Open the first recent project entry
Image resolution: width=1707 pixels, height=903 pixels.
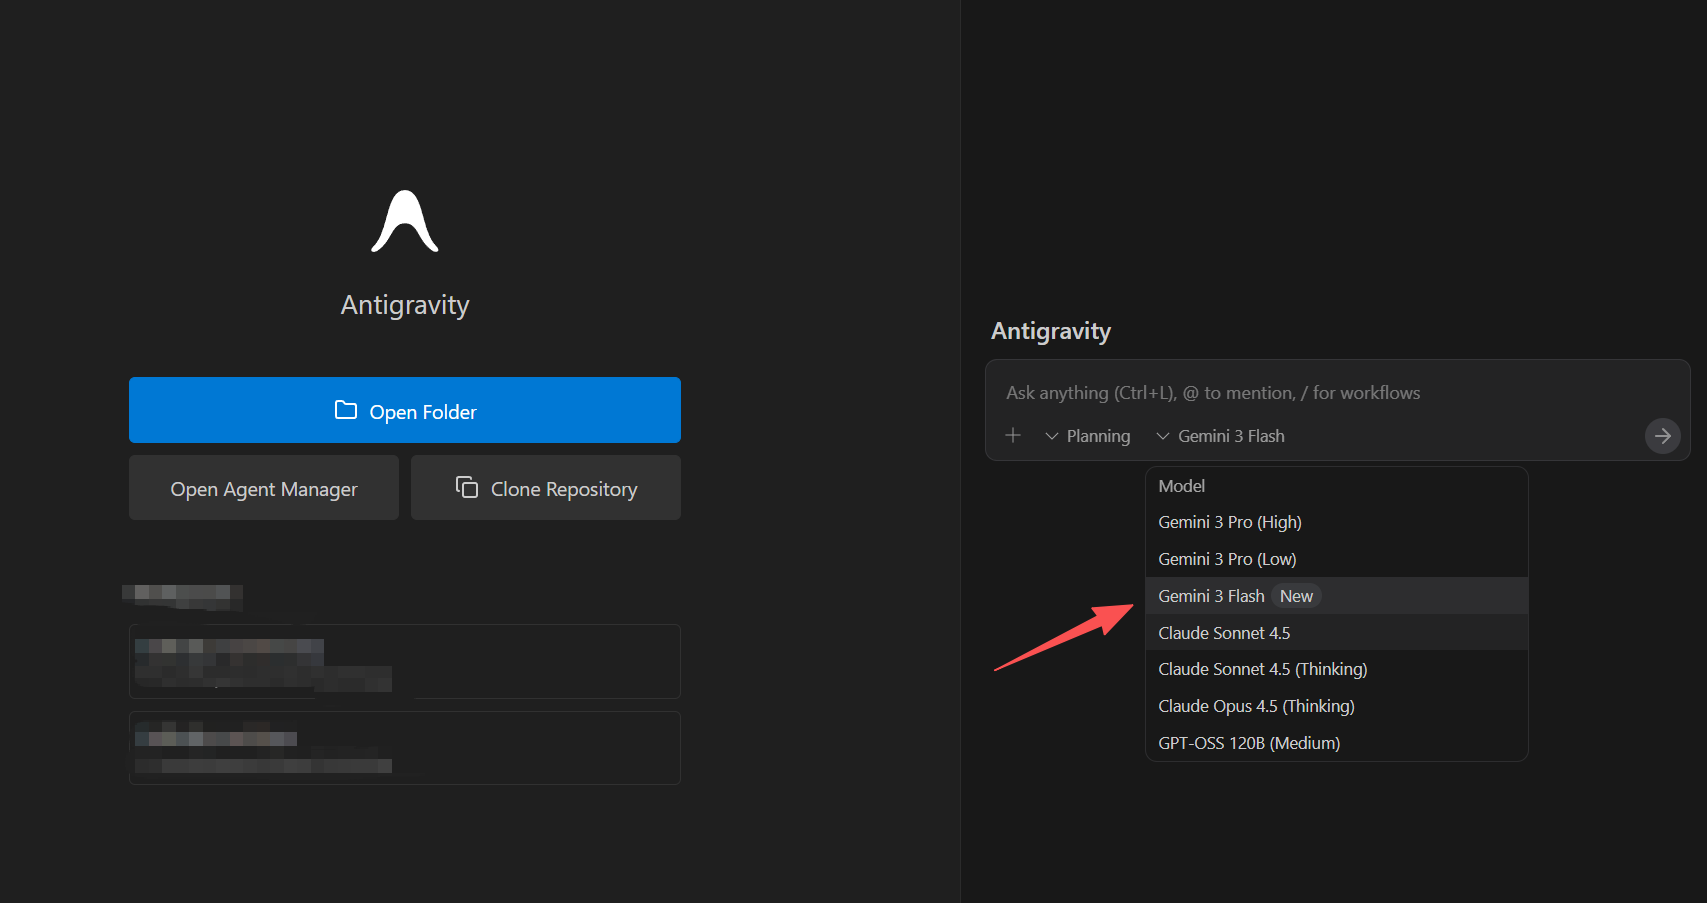click(405, 661)
